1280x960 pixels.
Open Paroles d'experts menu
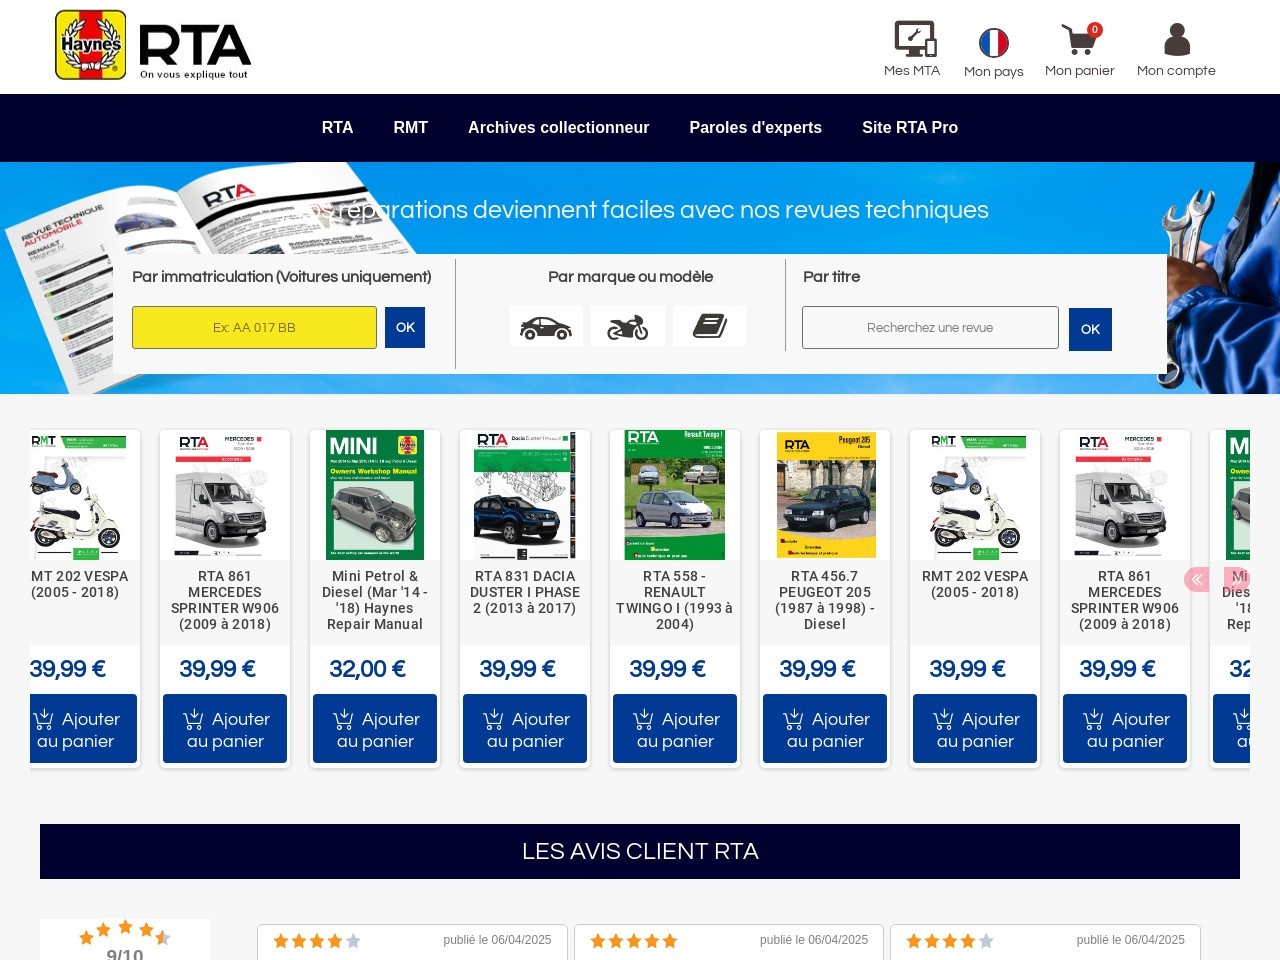click(755, 127)
